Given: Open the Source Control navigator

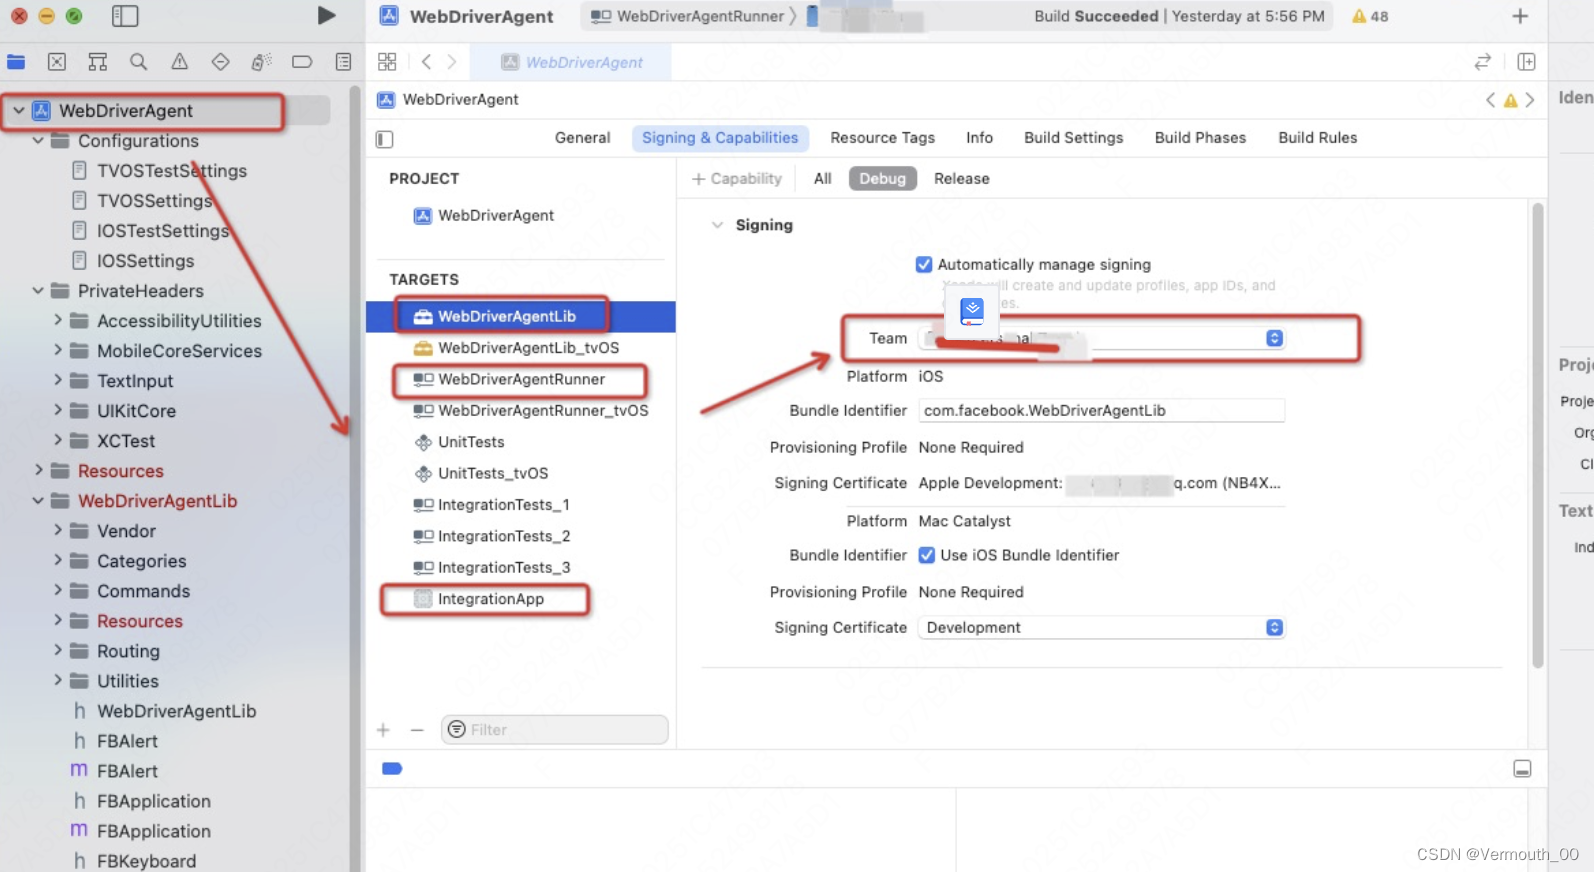Looking at the screenshot, I should (57, 62).
